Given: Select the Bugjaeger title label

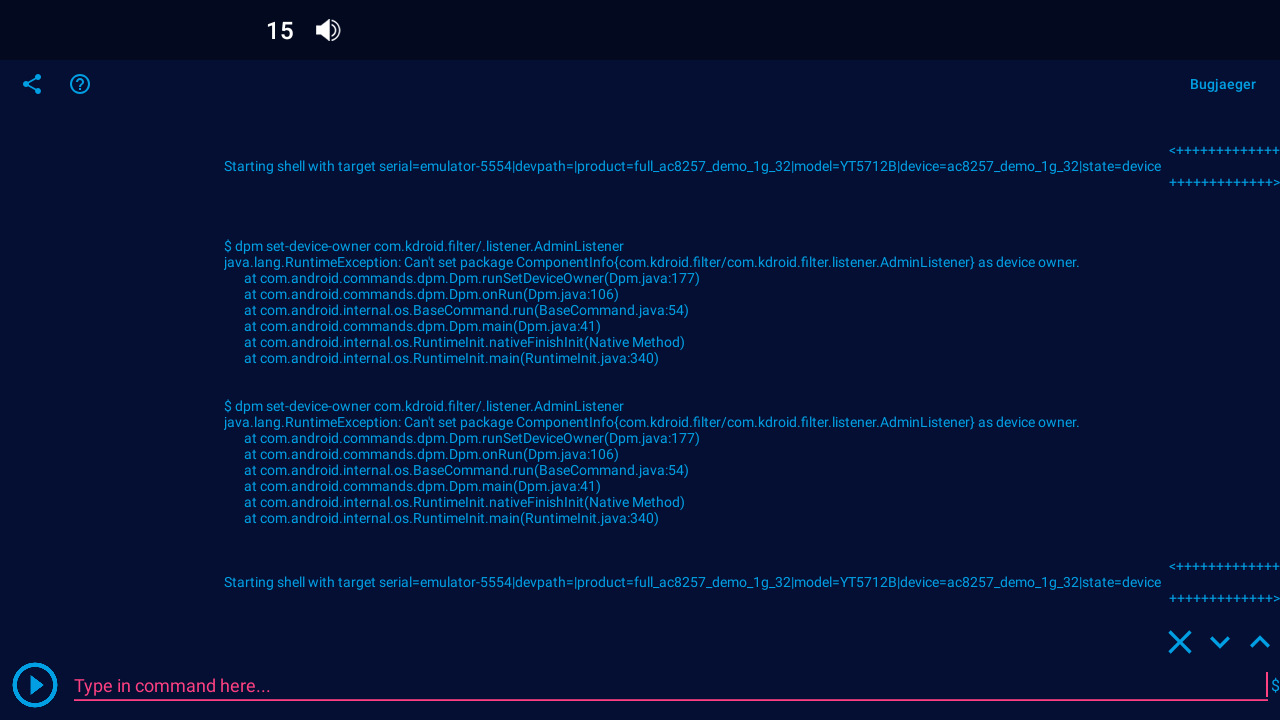Looking at the screenshot, I should click(x=1222, y=84).
